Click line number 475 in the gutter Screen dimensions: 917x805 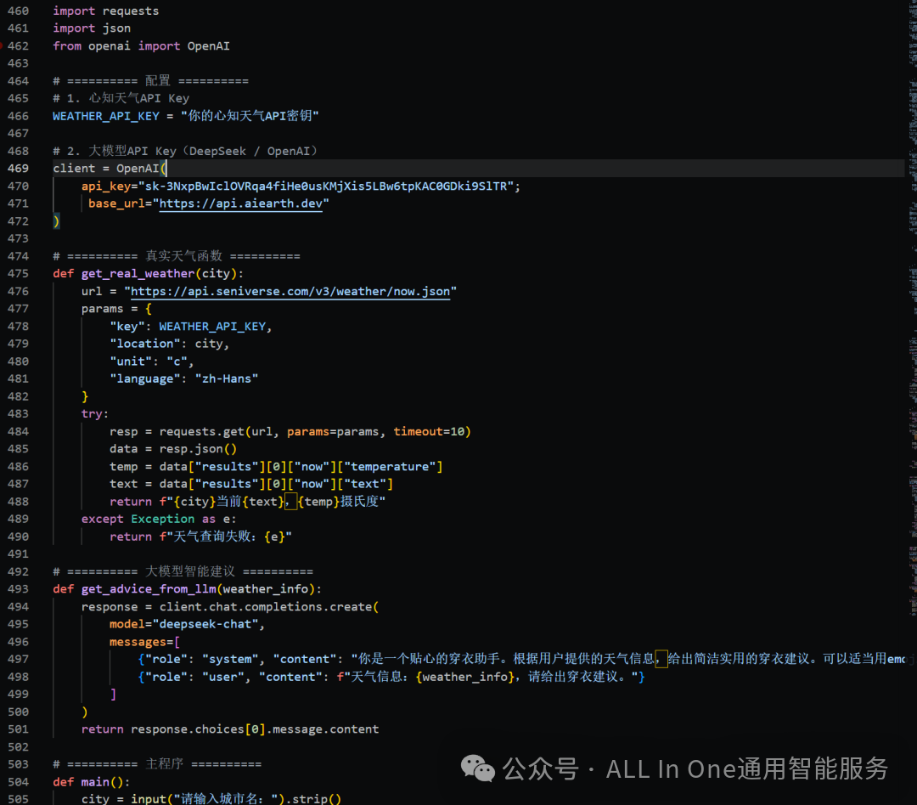18,274
